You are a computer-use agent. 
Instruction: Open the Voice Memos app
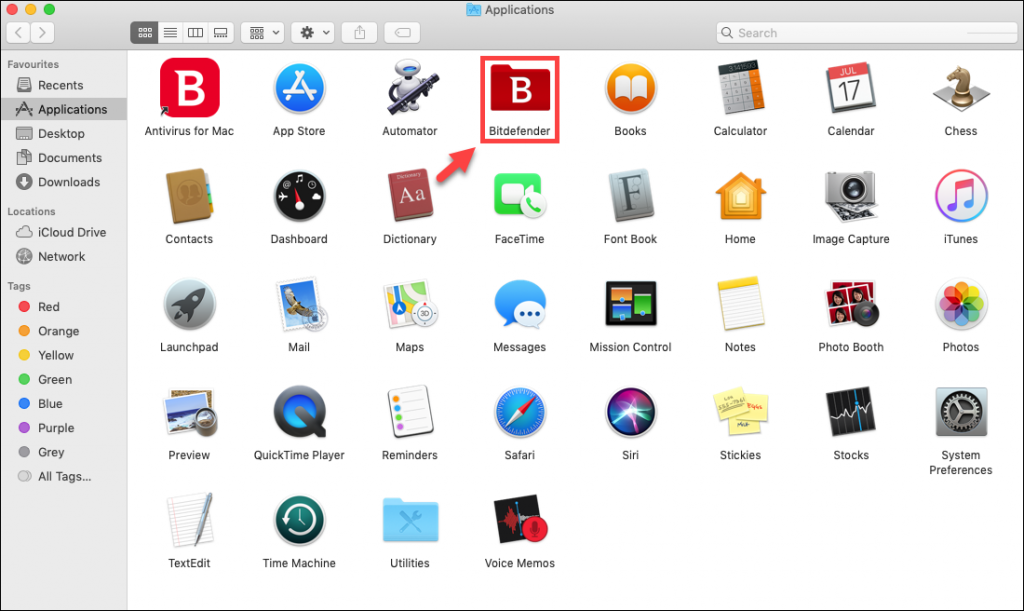point(520,521)
